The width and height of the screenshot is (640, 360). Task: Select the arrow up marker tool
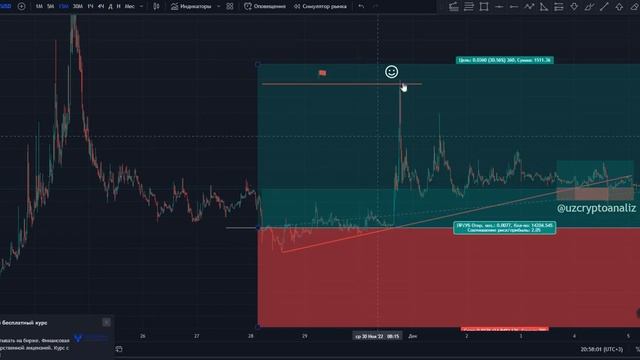[x=619, y=7]
